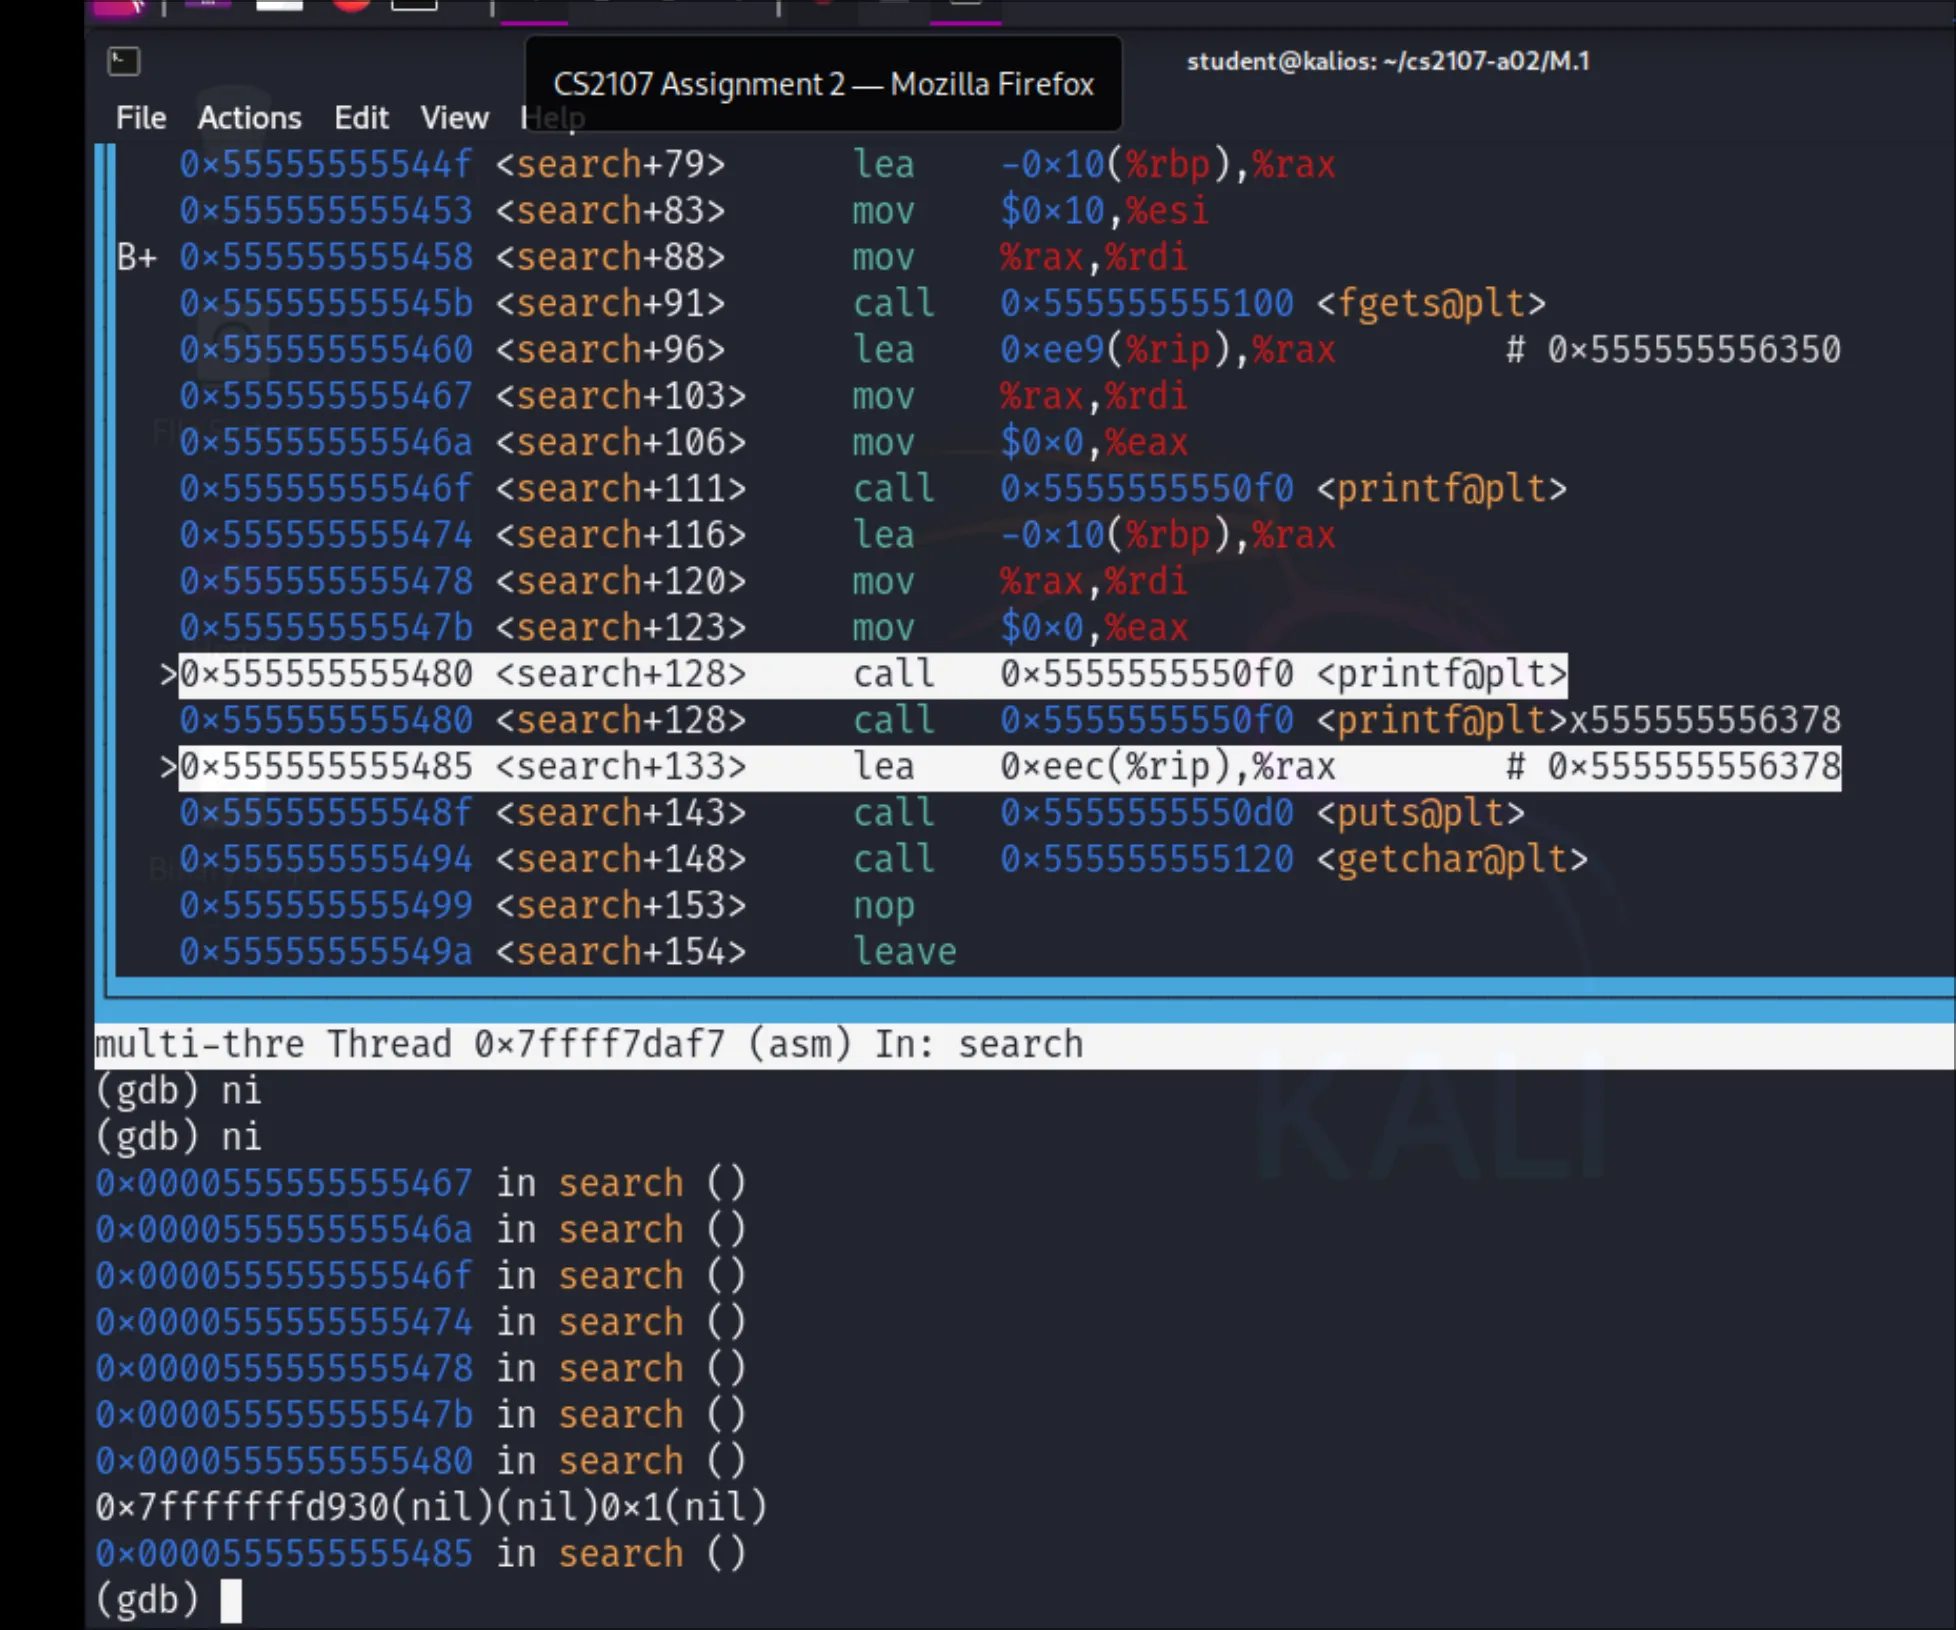Click the CS2107 Assignment 2 Firefox tooltip
Image resolution: width=1956 pixels, height=1630 pixels.
coord(823,84)
